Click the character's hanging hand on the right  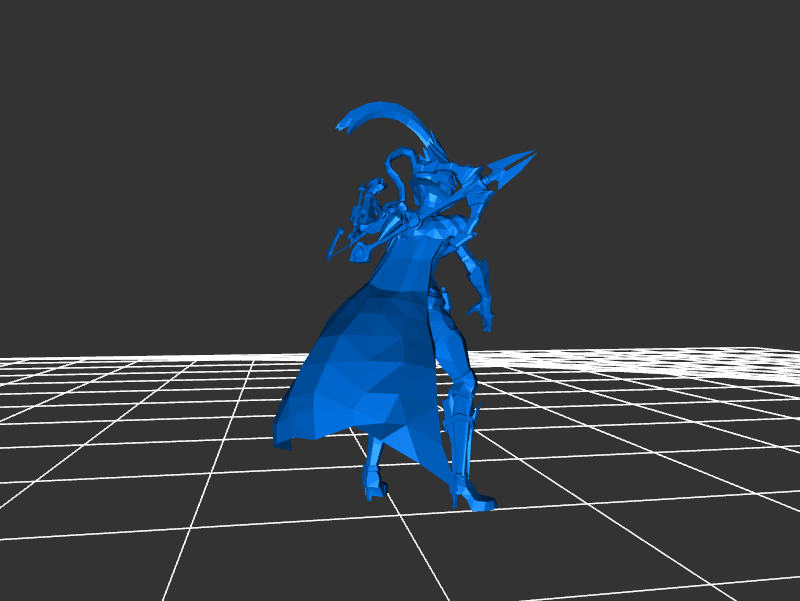(487, 318)
